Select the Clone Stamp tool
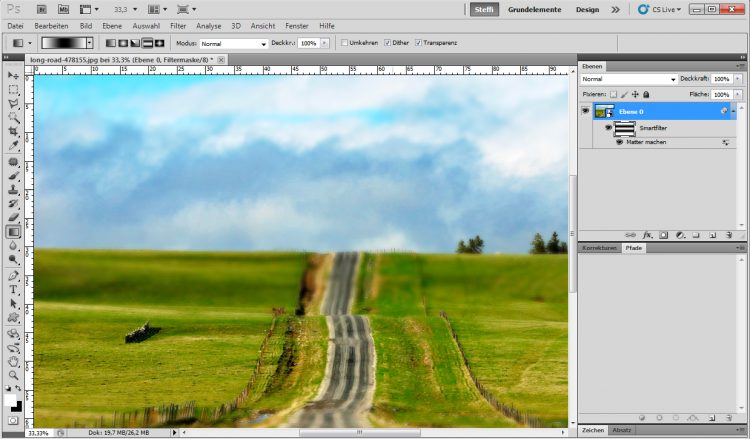 [13, 189]
